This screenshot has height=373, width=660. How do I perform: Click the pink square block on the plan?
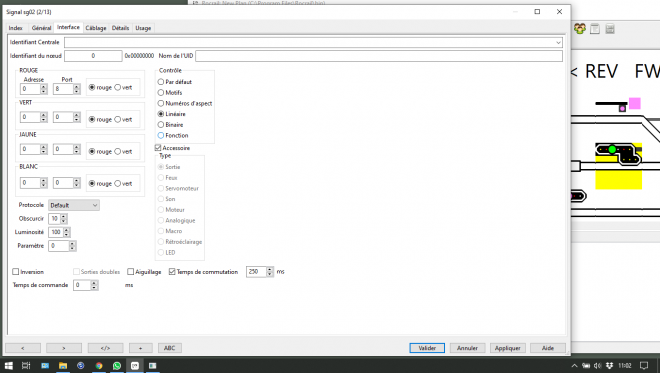635,104
